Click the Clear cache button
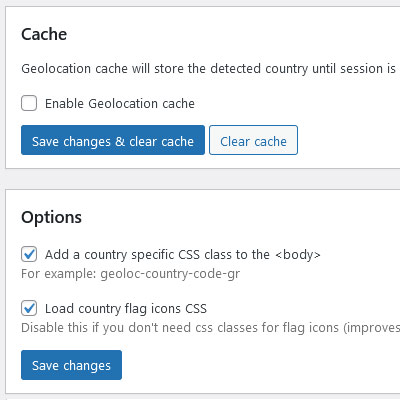 coord(253,140)
